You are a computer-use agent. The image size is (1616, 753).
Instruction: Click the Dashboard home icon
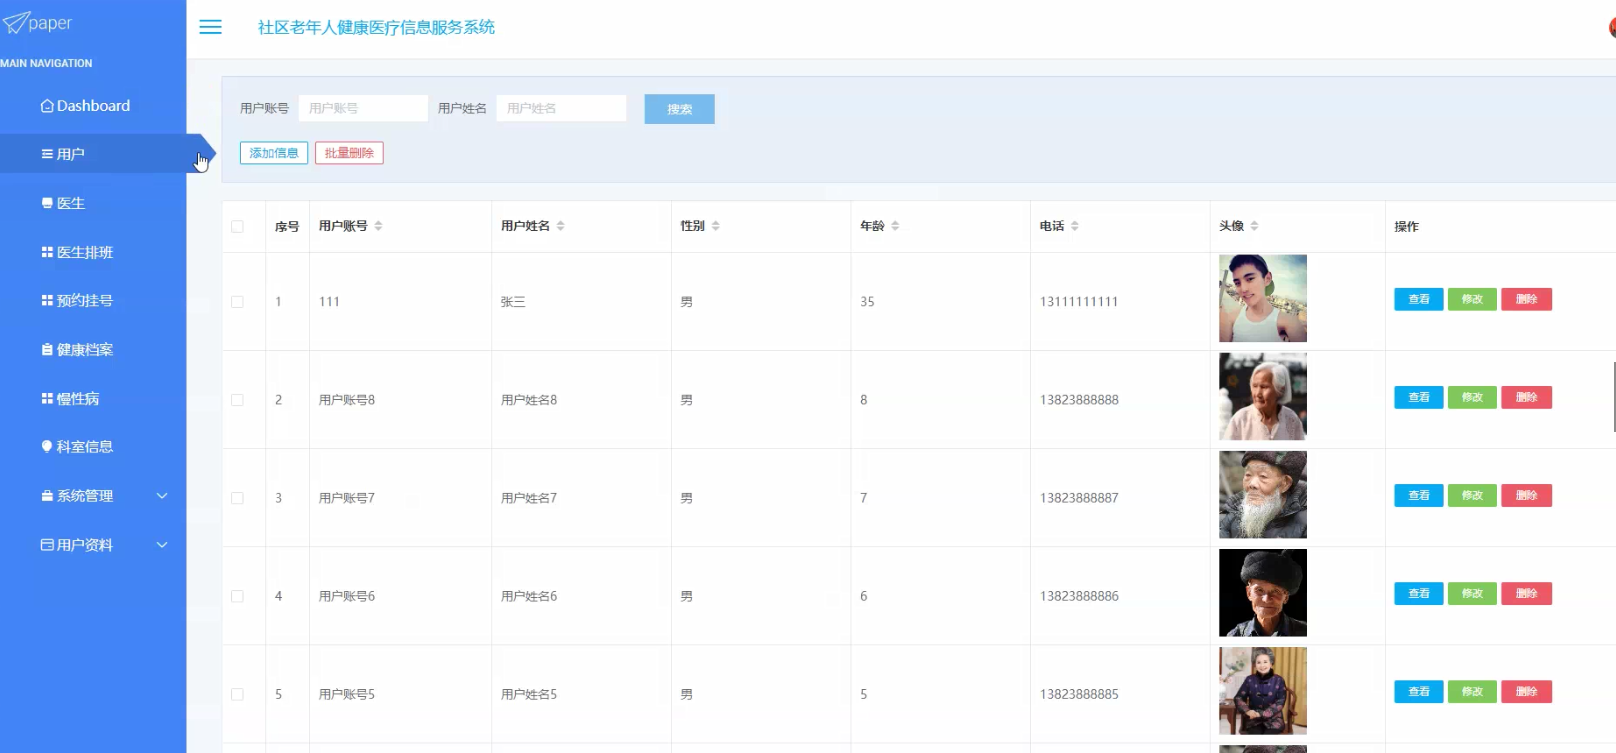47,106
